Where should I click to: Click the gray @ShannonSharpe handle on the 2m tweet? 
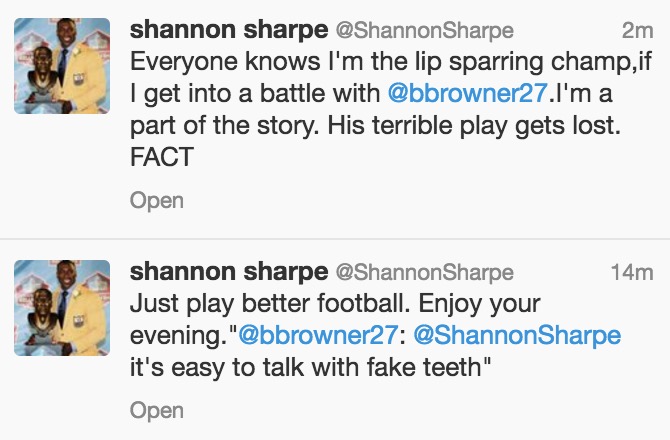pyautogui.click(x=424, y=31)
